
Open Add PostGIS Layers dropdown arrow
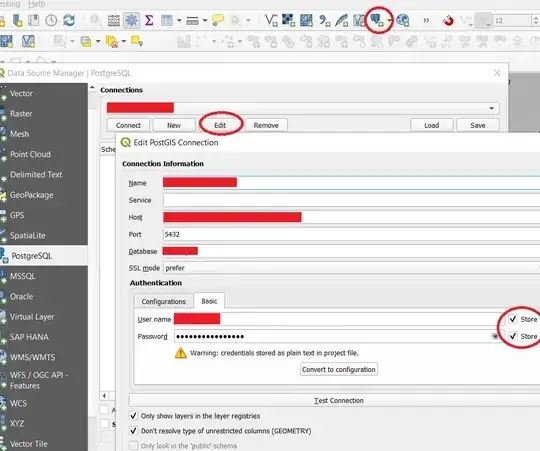point(389,20)
